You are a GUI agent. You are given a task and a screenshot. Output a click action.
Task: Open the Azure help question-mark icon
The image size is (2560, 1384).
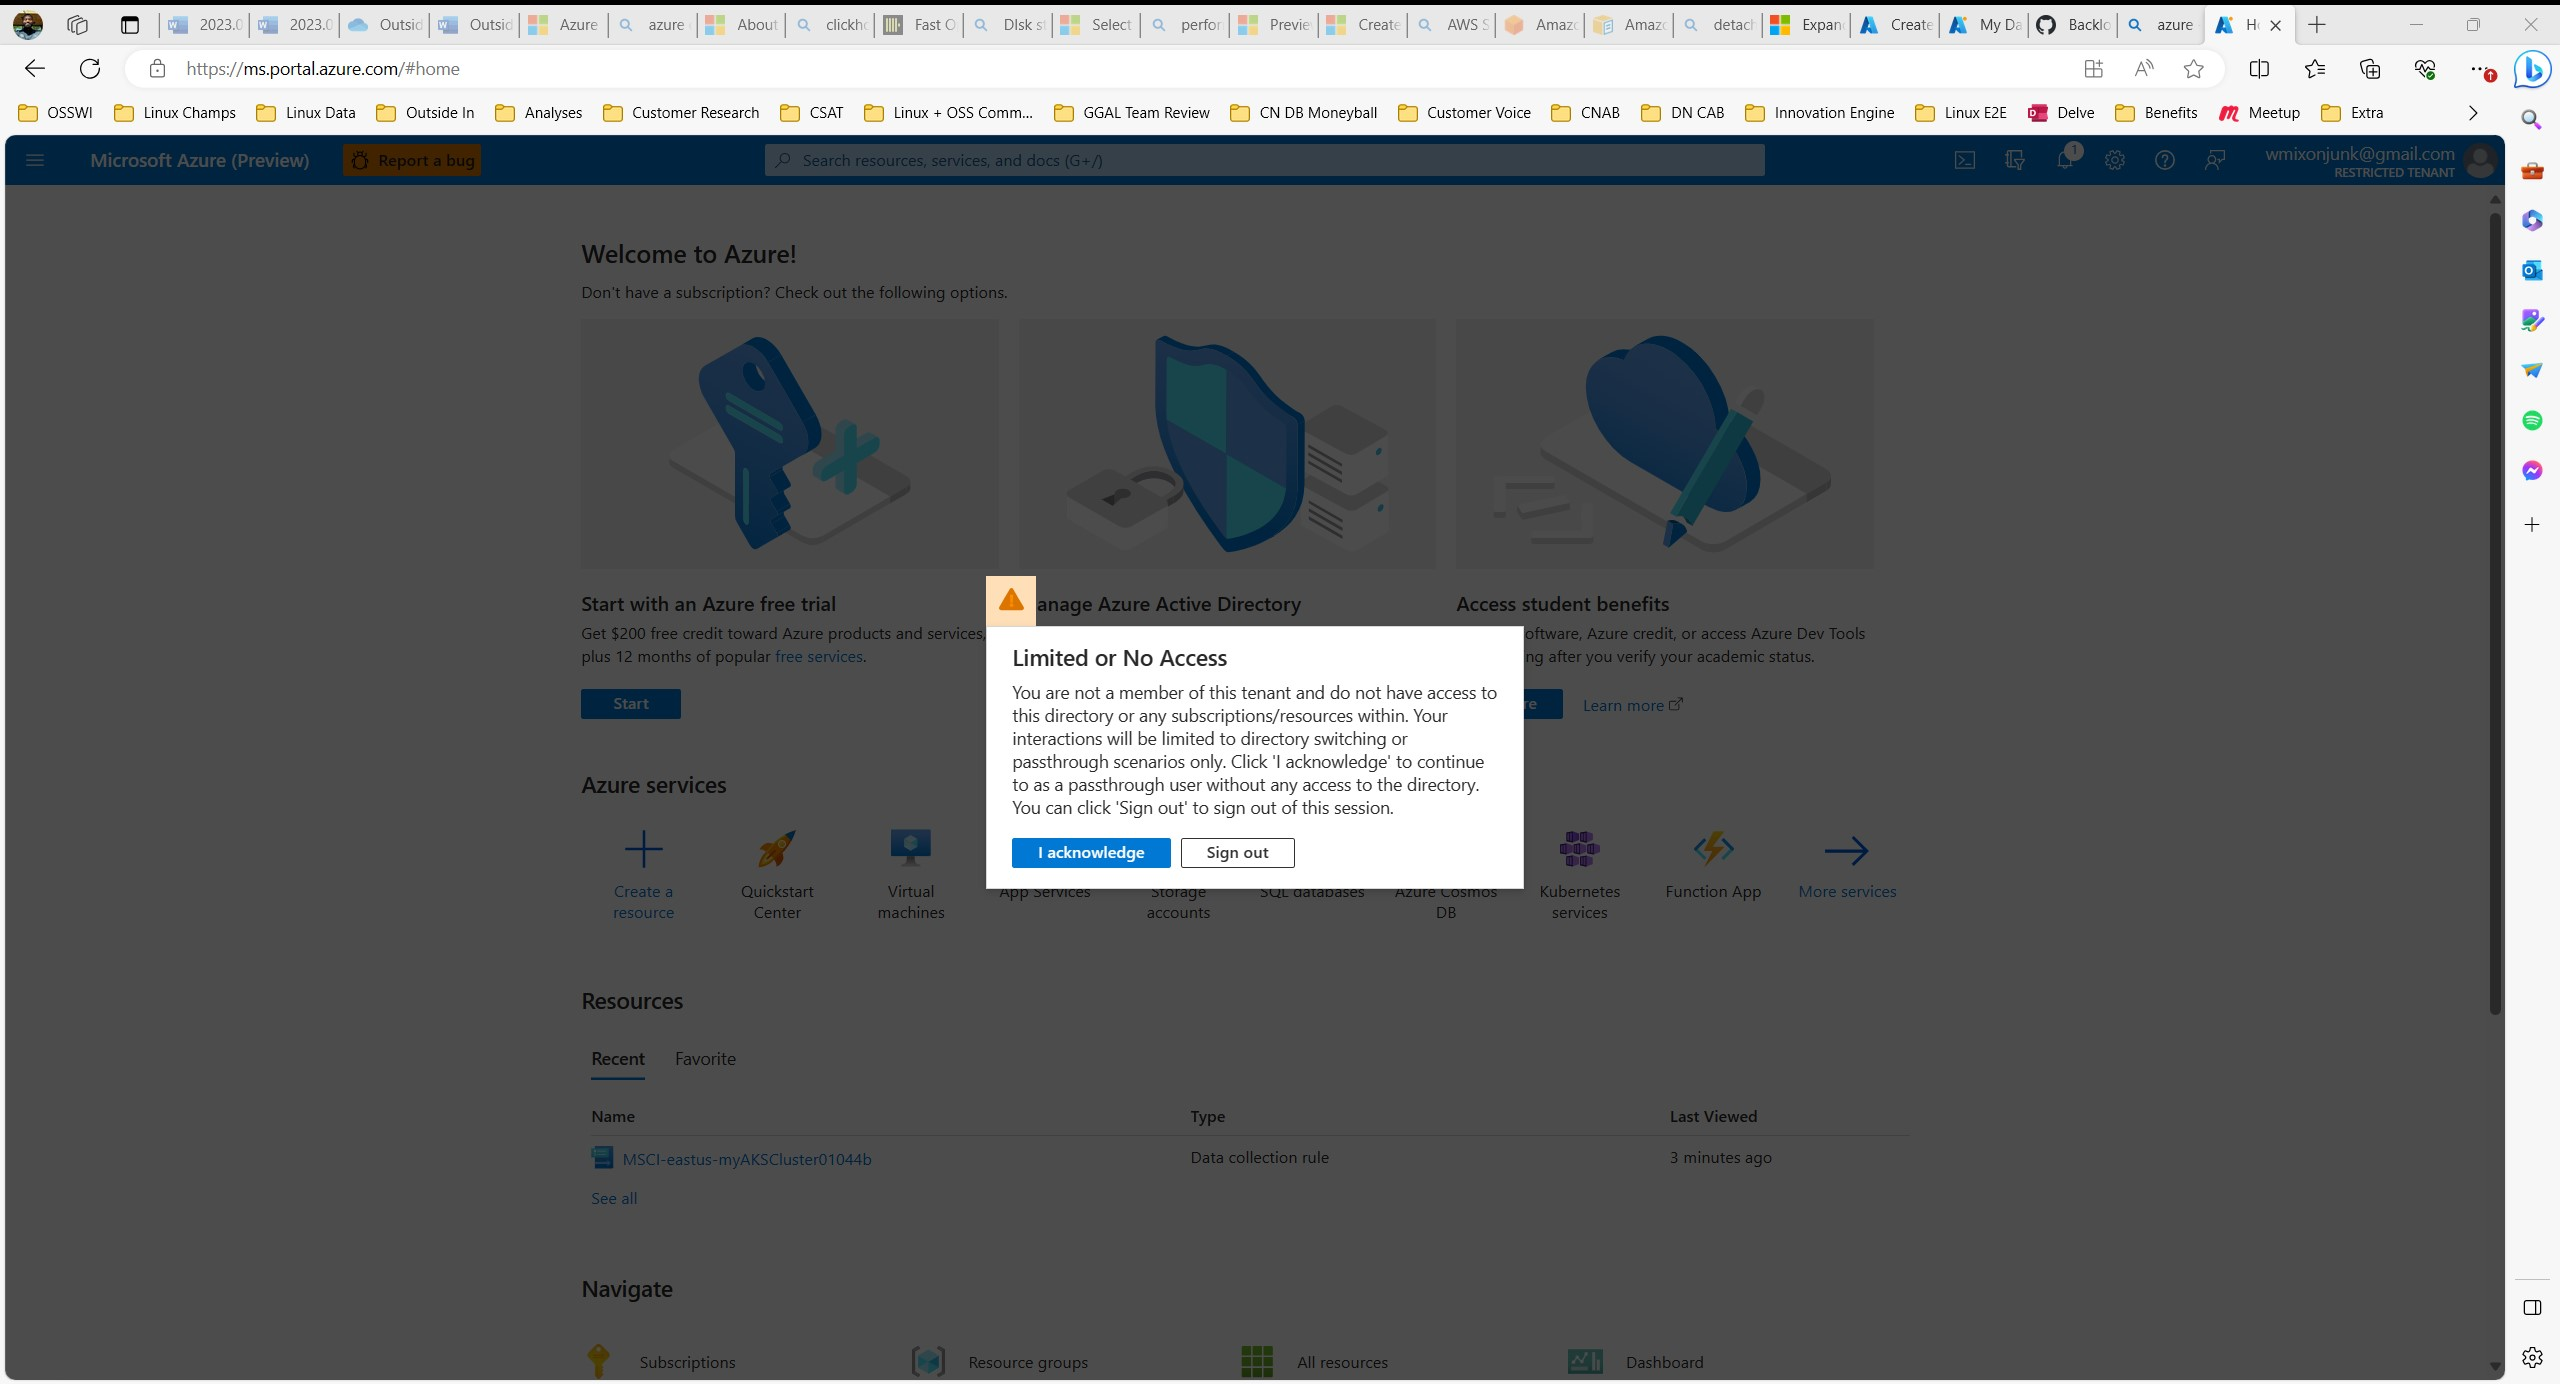pos(2164,160)
